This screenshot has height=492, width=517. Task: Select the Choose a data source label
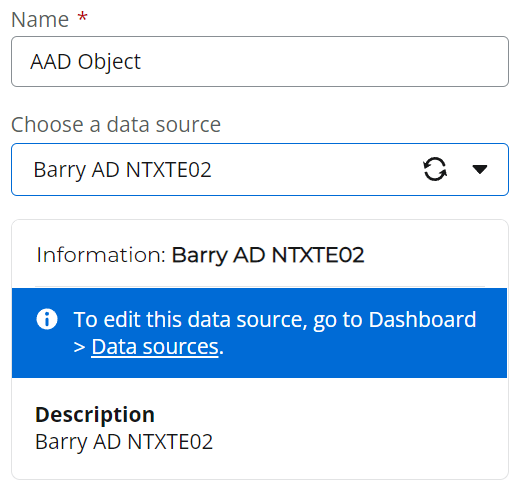(116, 125)
